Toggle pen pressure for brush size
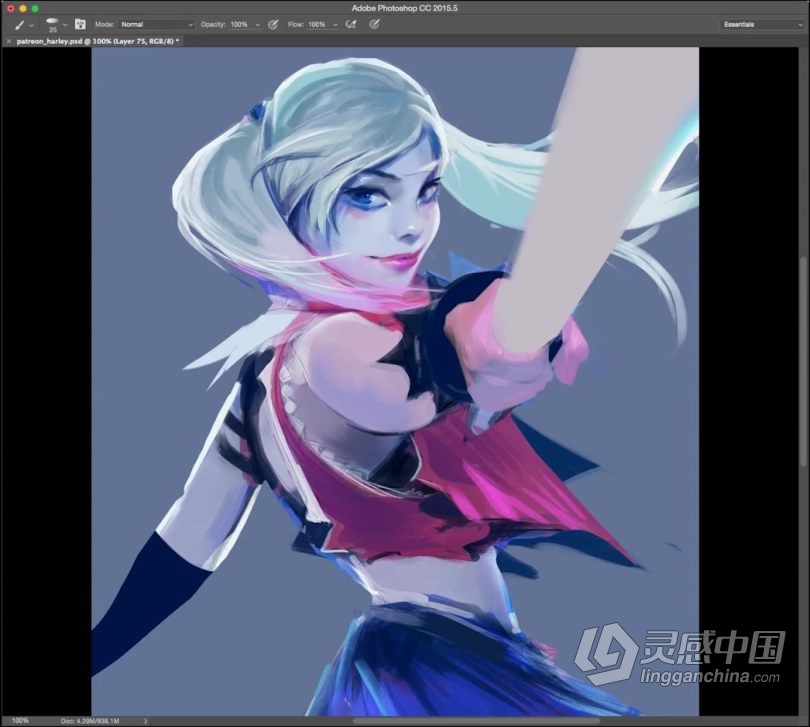 point(375,24)
